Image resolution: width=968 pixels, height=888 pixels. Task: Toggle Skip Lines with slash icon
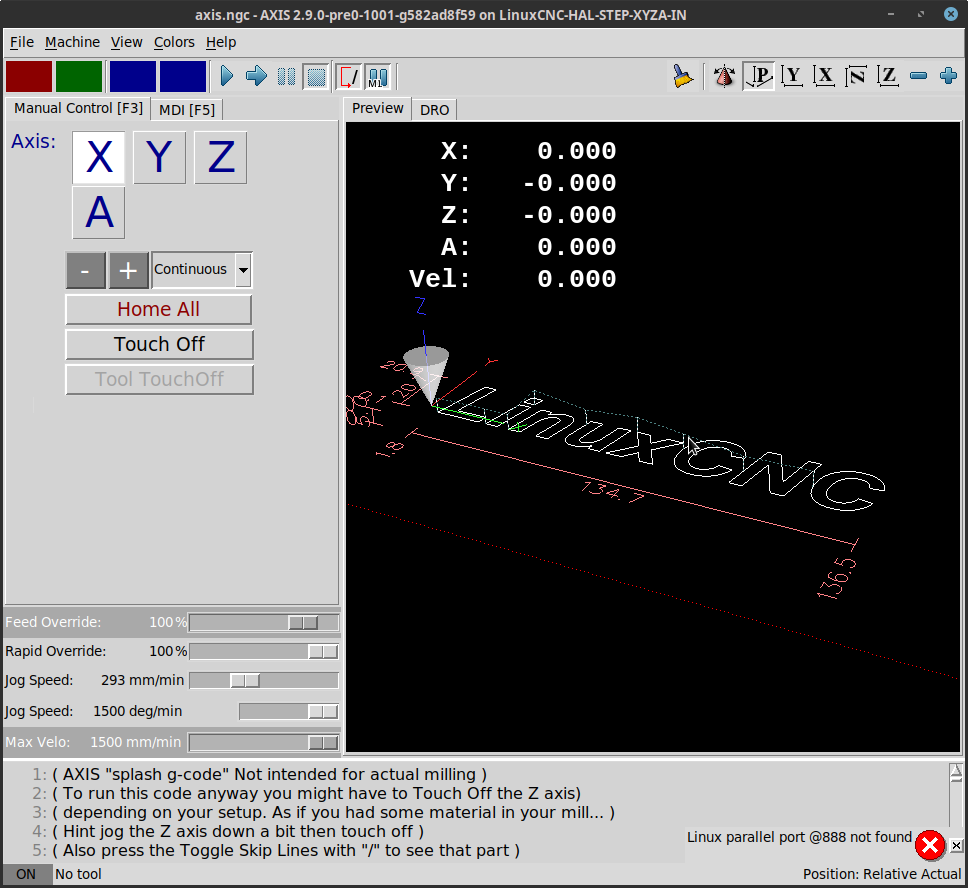tap(349, 77)
